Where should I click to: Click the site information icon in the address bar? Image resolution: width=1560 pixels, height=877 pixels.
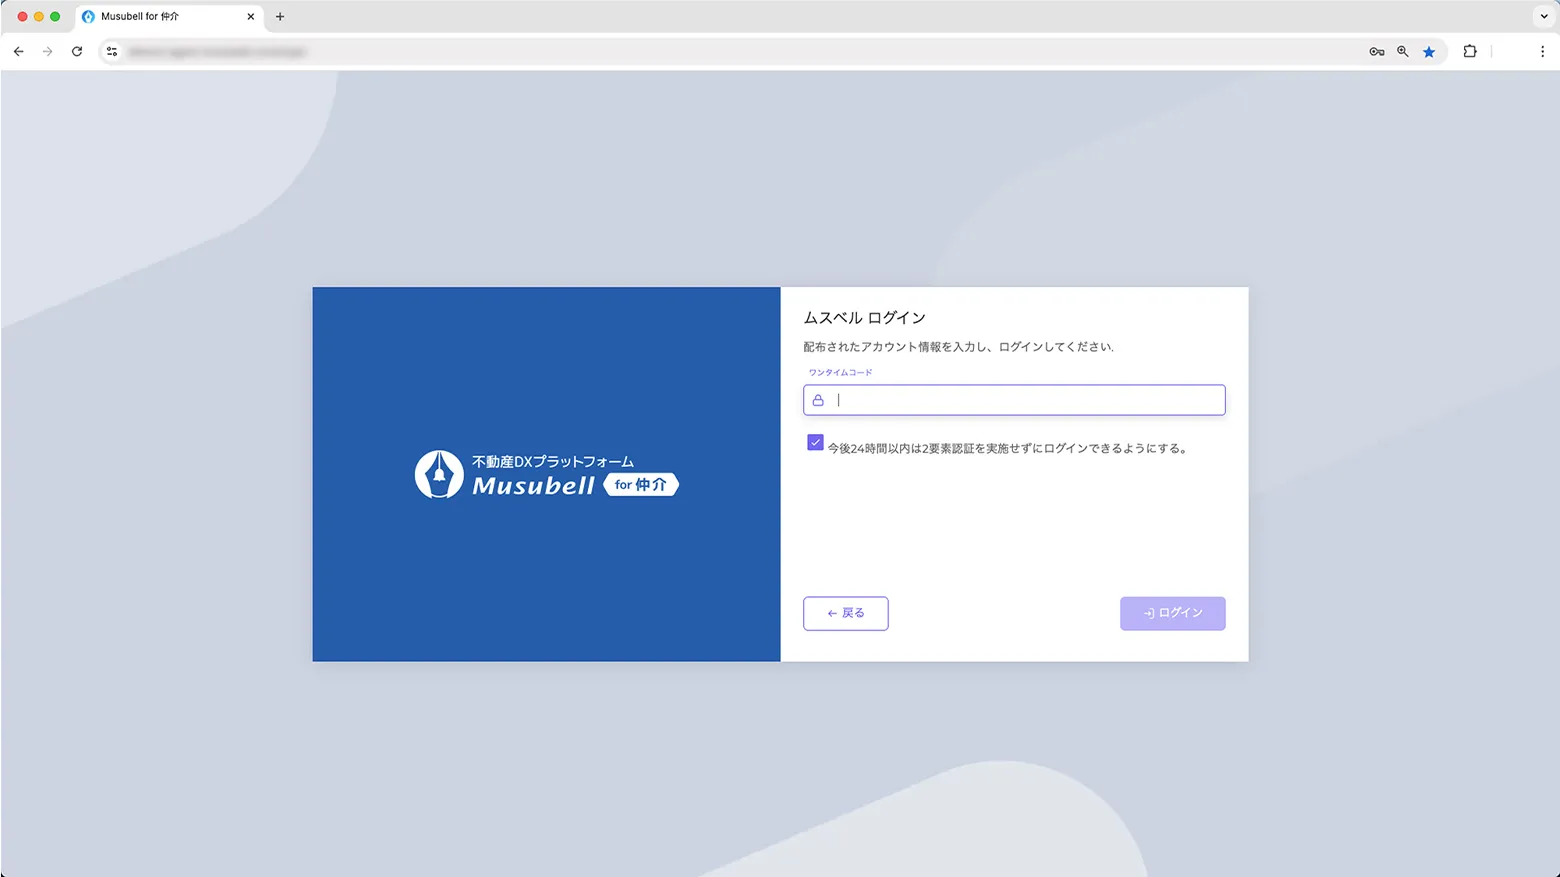pyautogui.click(x=112, y=51)
